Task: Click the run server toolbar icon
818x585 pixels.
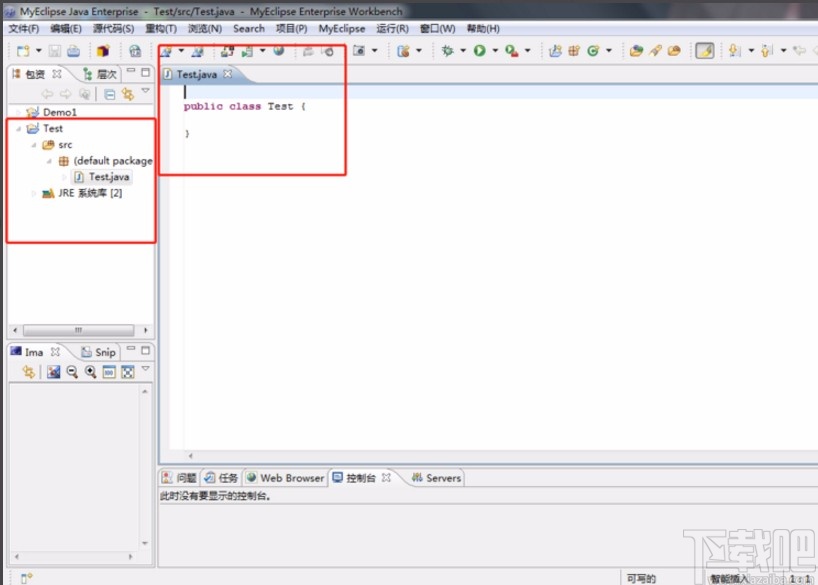Action: coord(247,51)
